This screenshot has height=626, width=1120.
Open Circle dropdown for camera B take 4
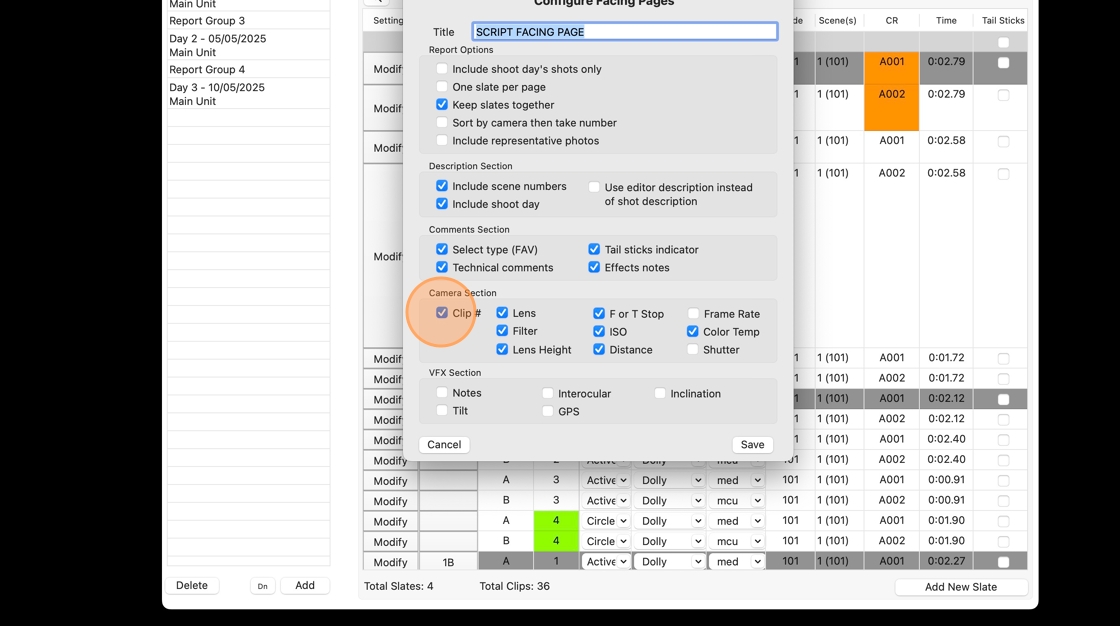tap(606, 541)
